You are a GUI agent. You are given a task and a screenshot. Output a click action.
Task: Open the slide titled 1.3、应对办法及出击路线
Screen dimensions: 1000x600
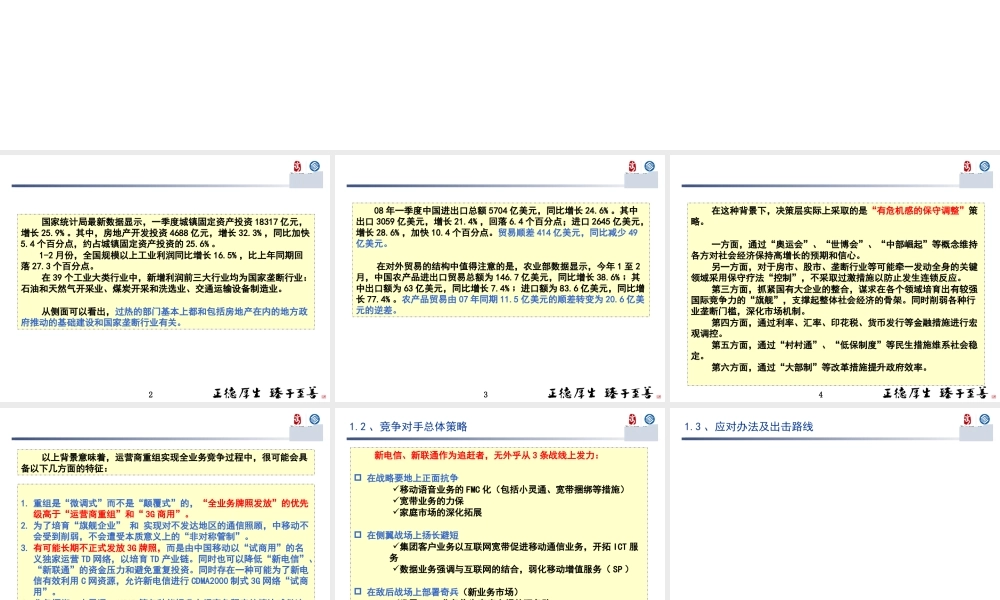tap(835, 504)
